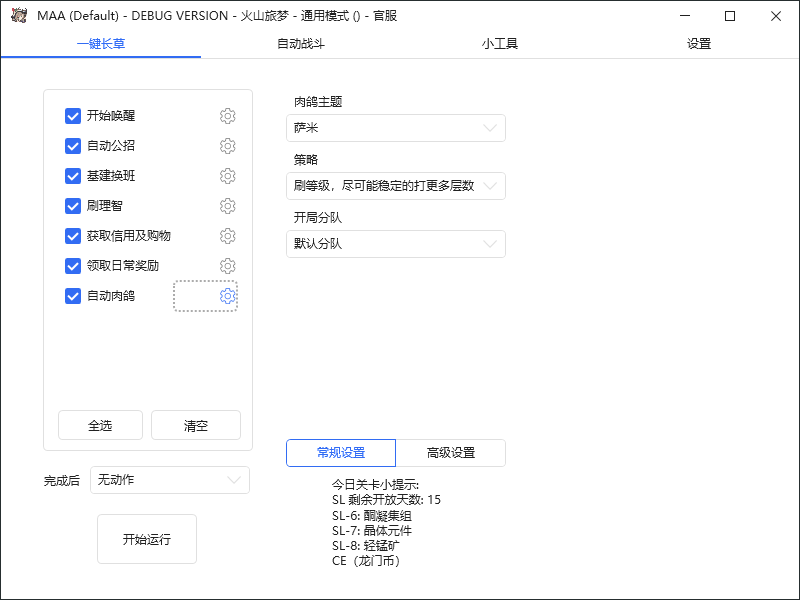Switch to 高级设置 settings view
The height and width of the screenshot is (600, 800).
click(x=450, y=452)
